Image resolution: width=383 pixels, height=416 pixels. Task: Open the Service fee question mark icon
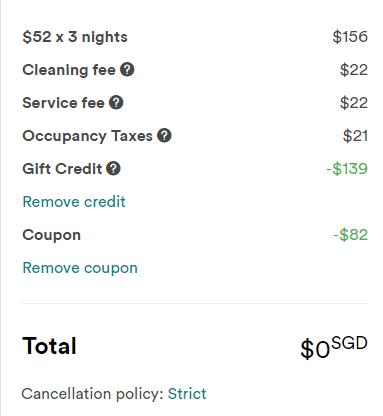116,103
